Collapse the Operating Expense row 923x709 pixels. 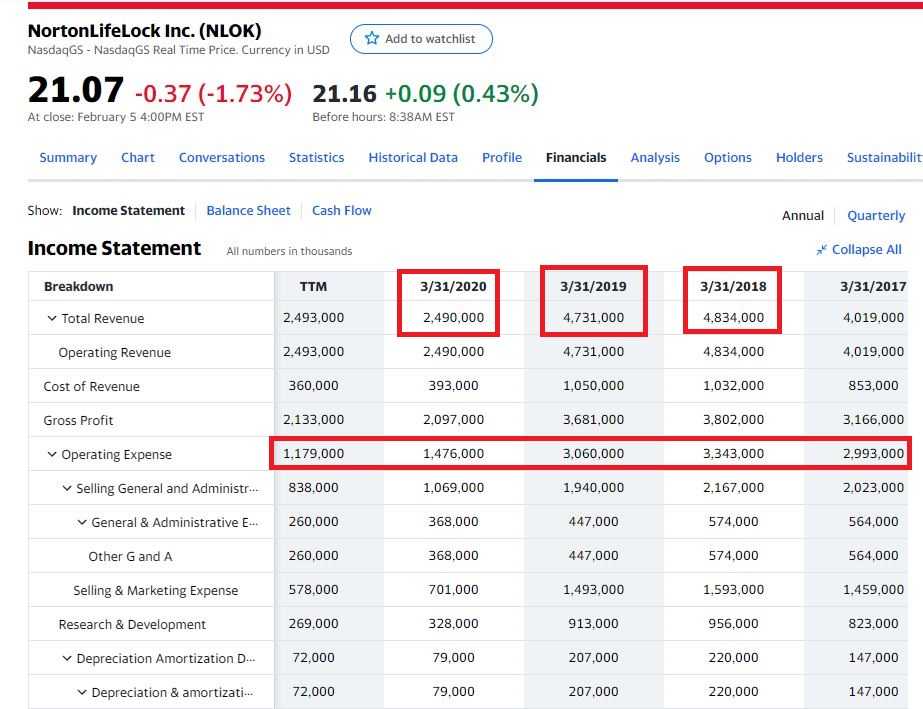(52, 455)
